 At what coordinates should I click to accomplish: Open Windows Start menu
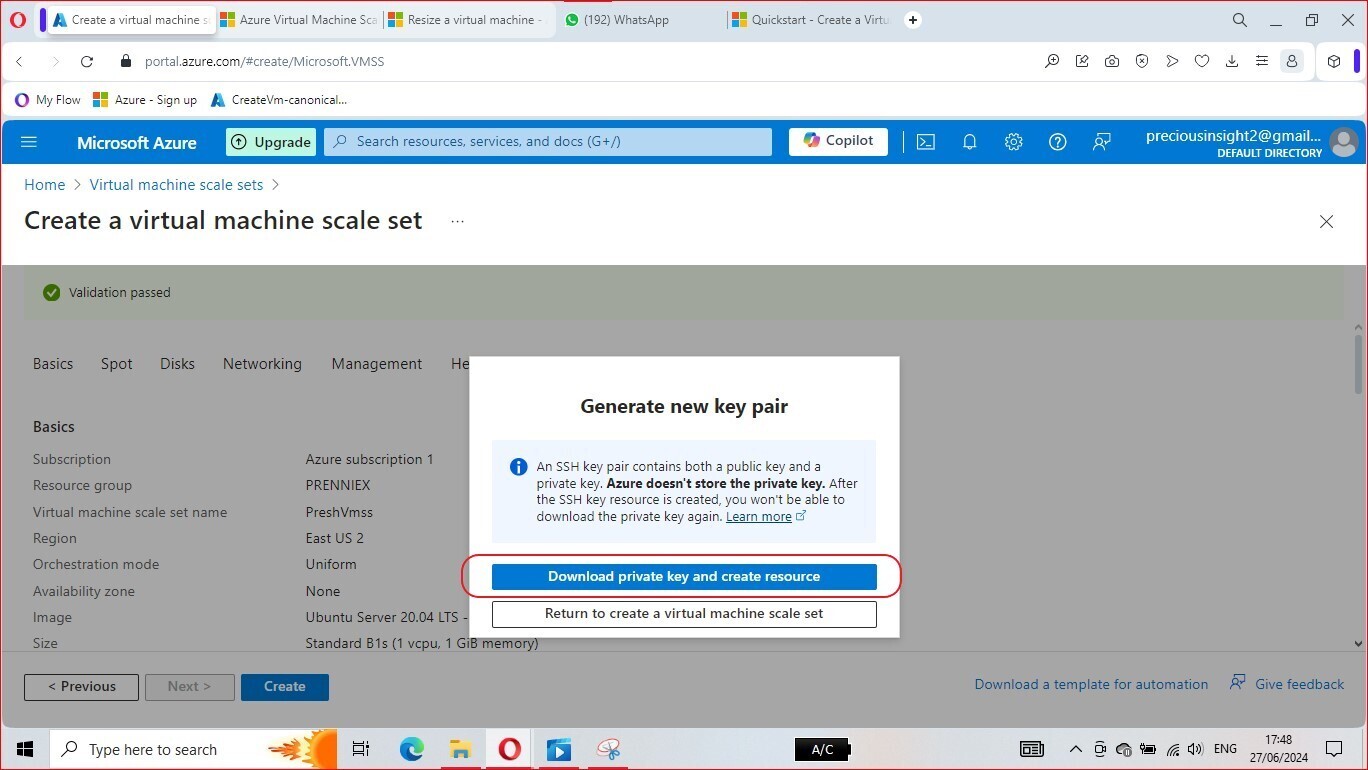(x=25, y=749)
